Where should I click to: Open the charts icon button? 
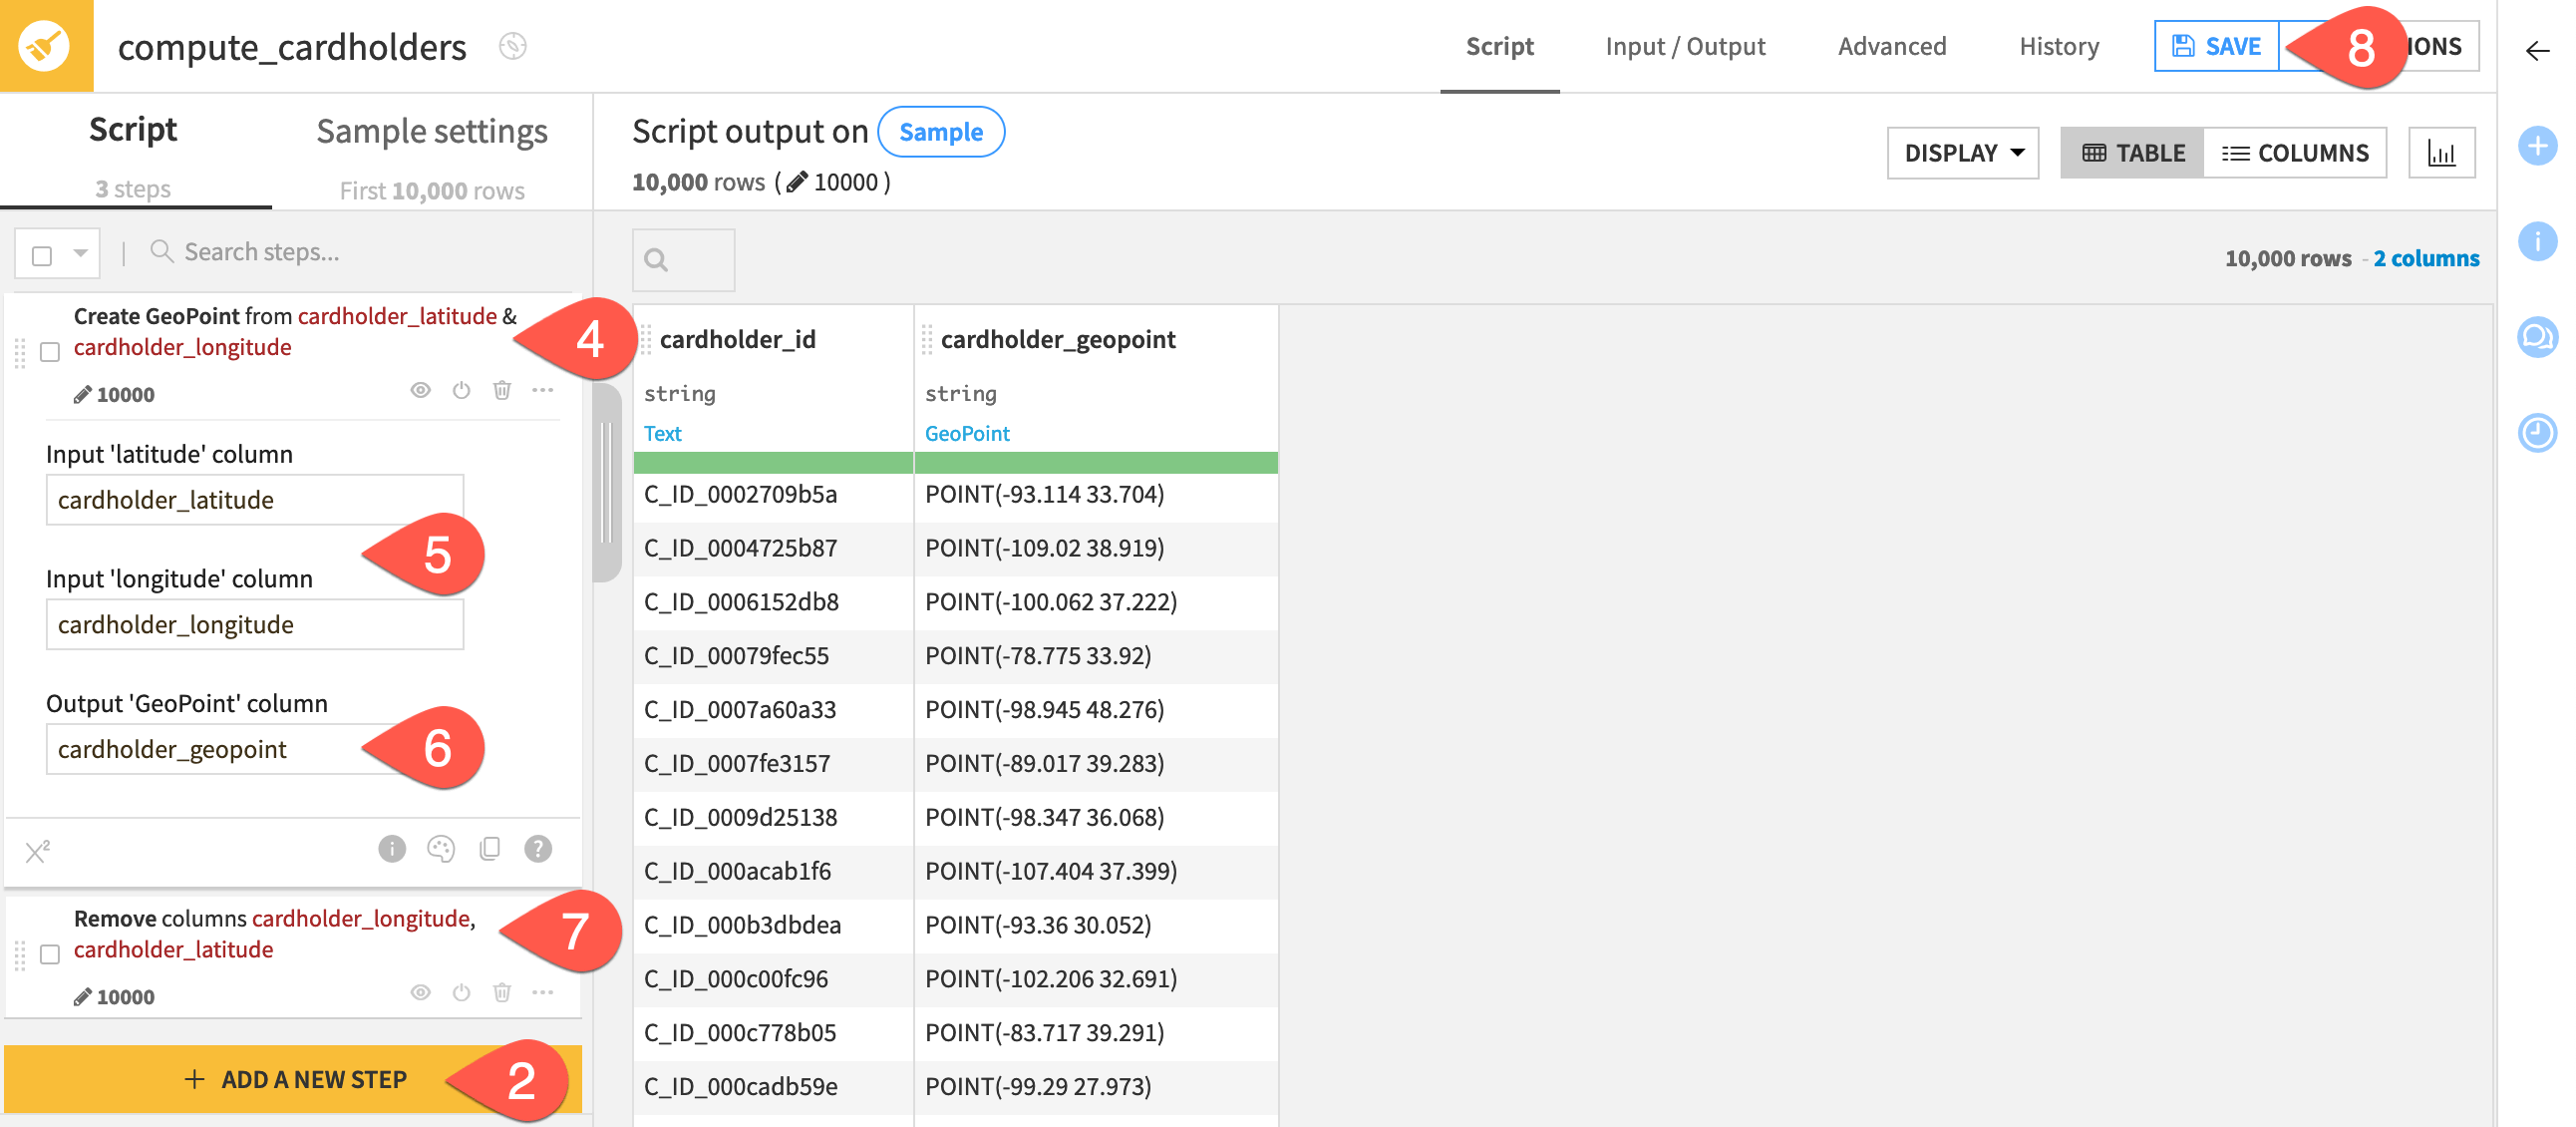2441,153
